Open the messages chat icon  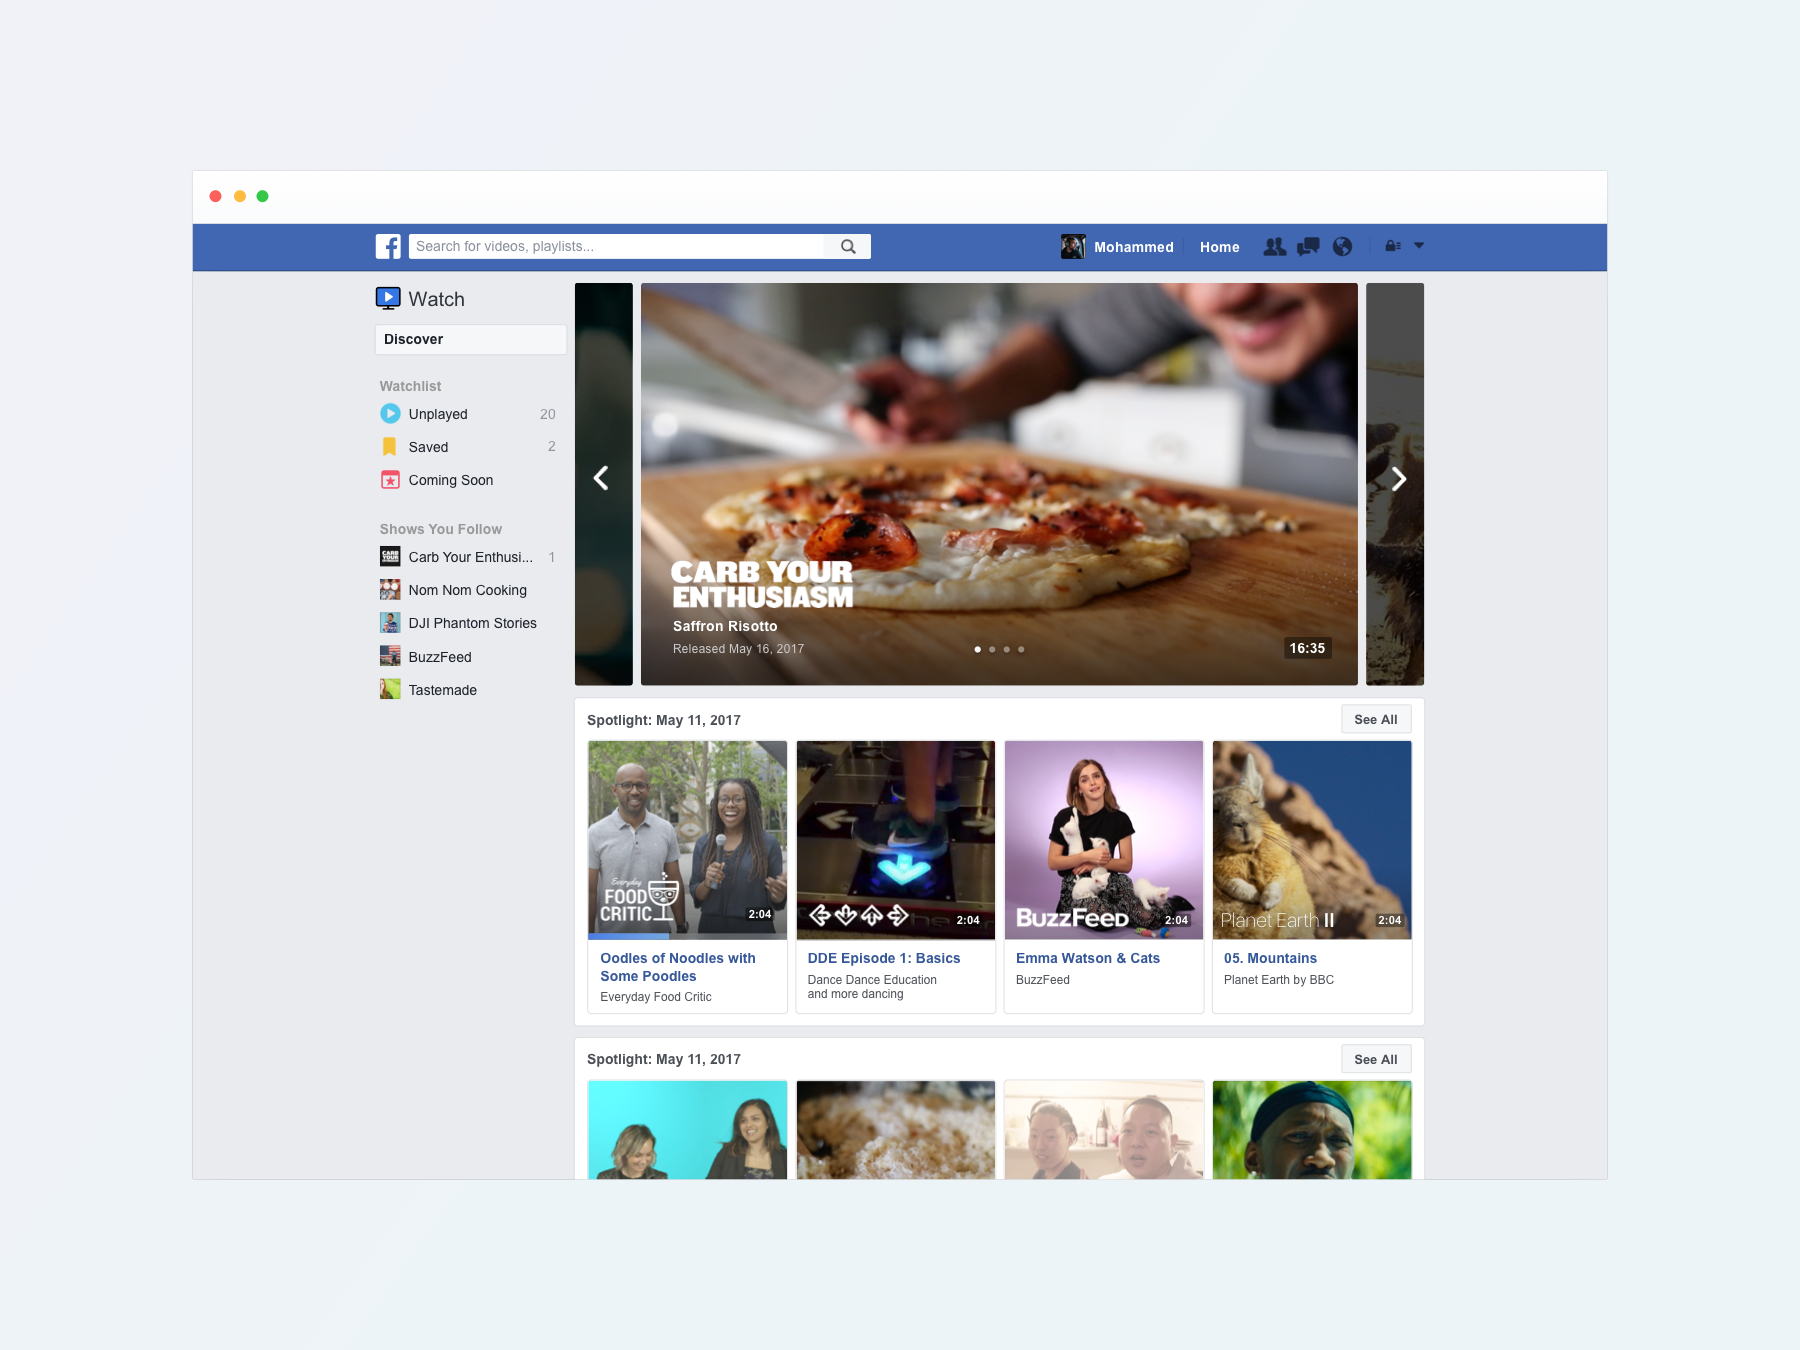pyautogui.click(x=1308, y=247)
